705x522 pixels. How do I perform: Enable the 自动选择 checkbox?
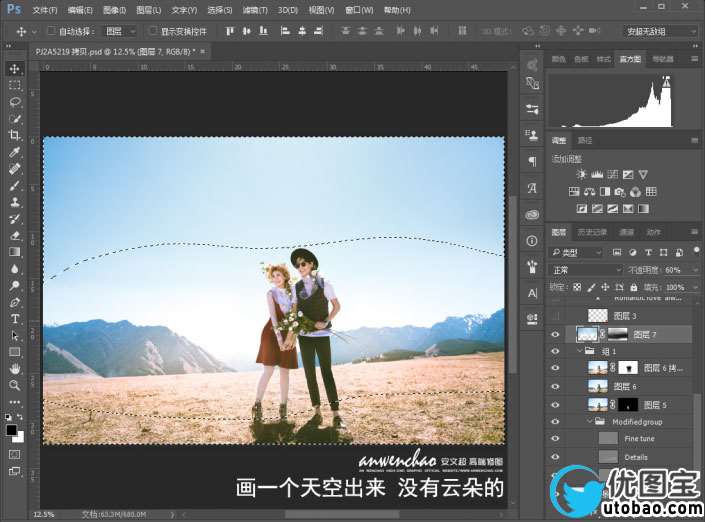point(50,31)
